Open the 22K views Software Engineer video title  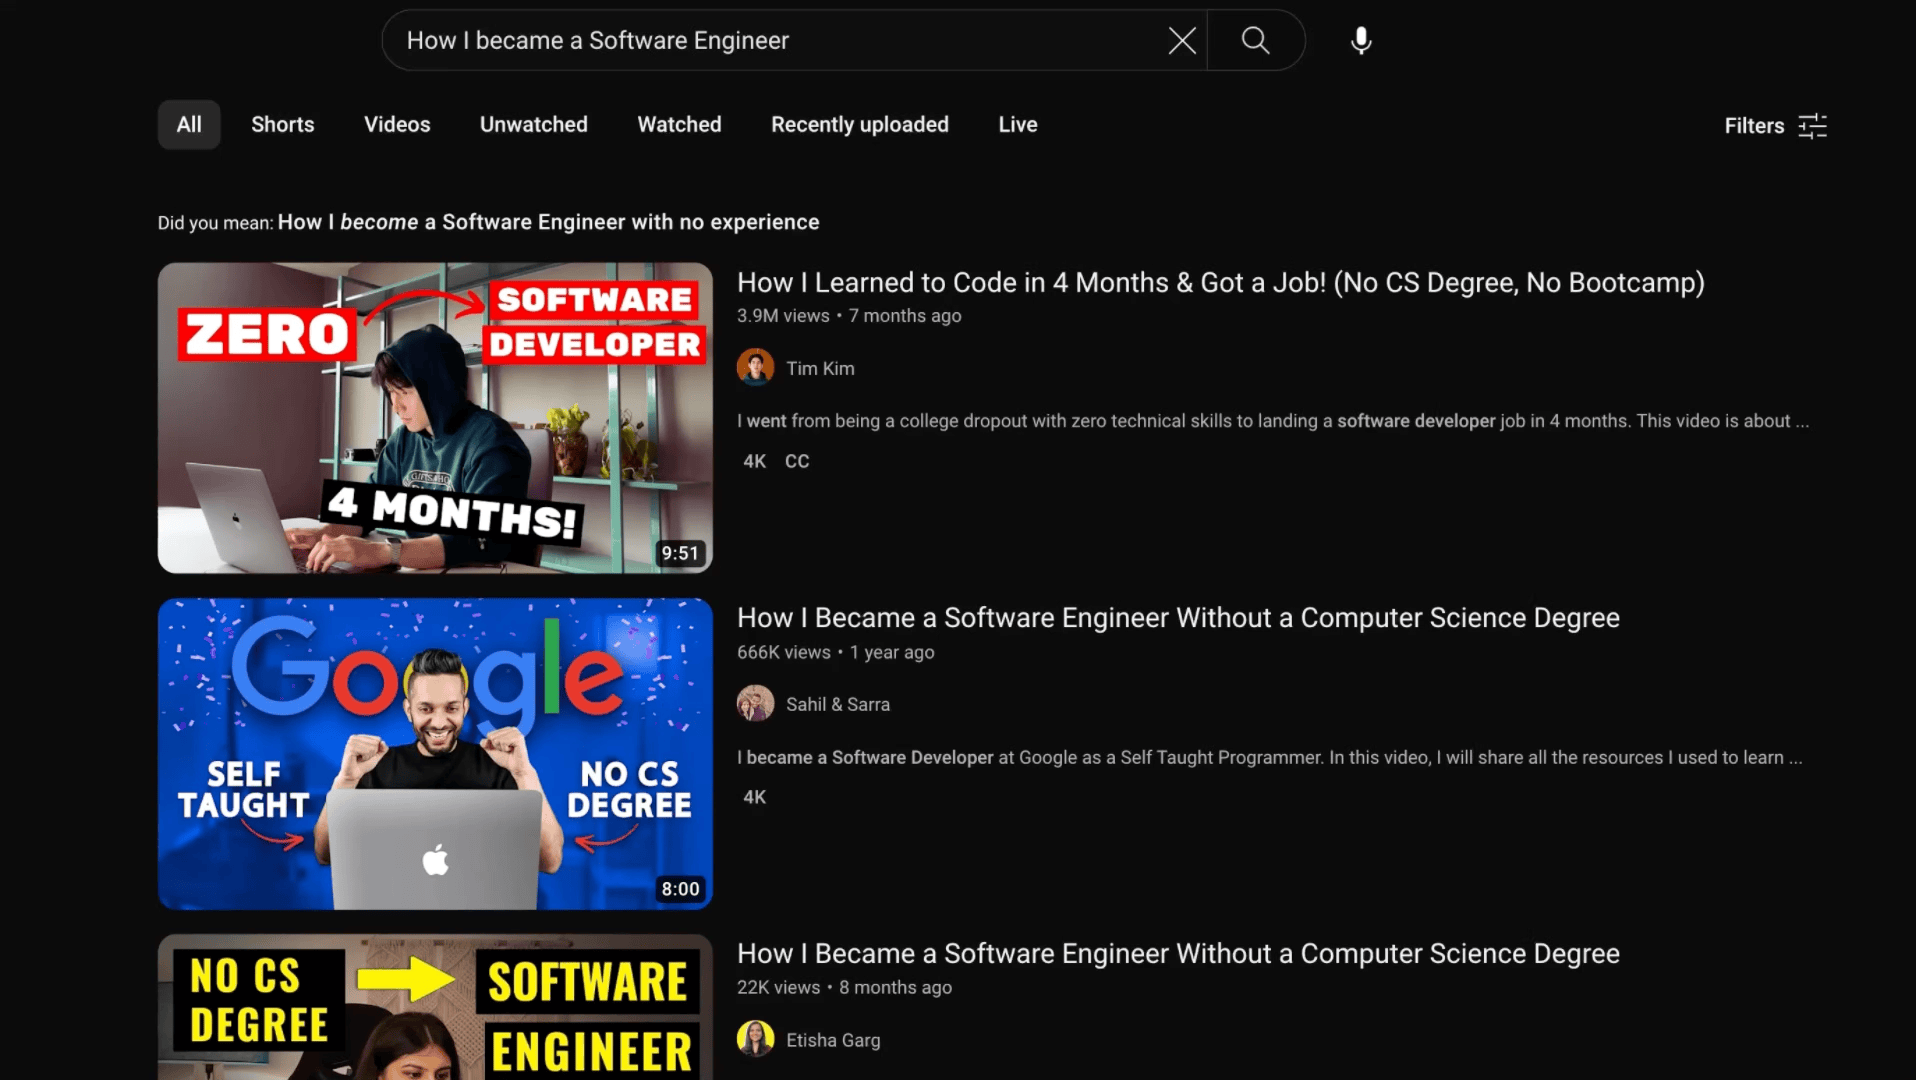[x=1178, y=954]
